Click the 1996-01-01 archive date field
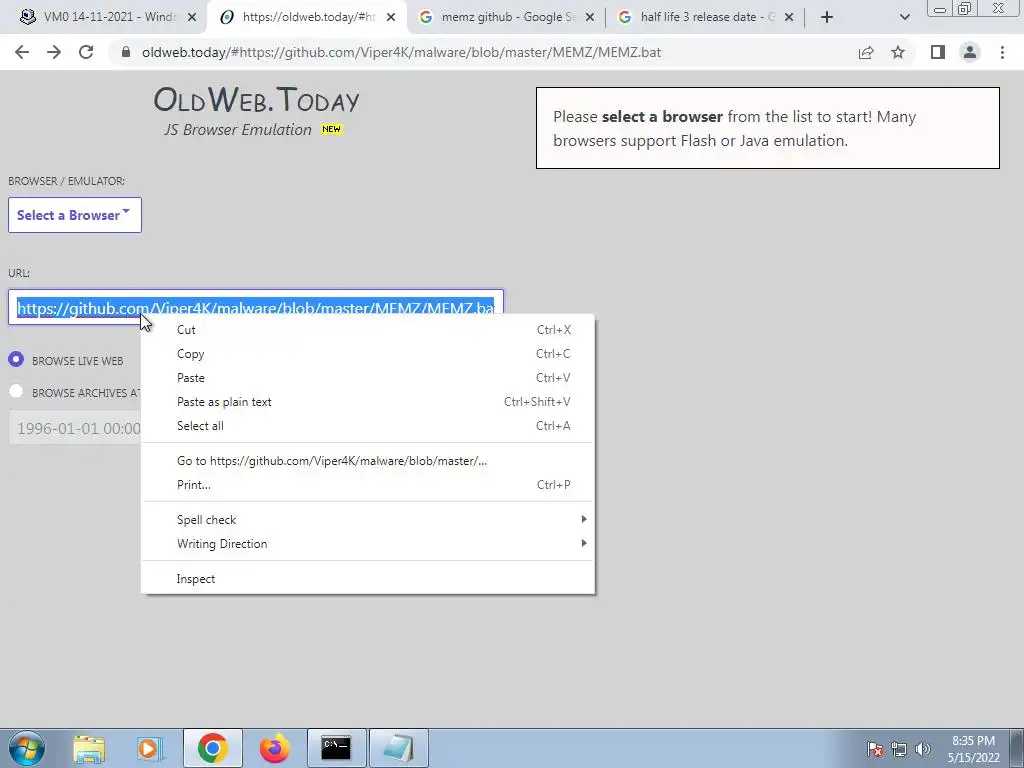This screenshot has height=768, width=1024. point(74,428)
